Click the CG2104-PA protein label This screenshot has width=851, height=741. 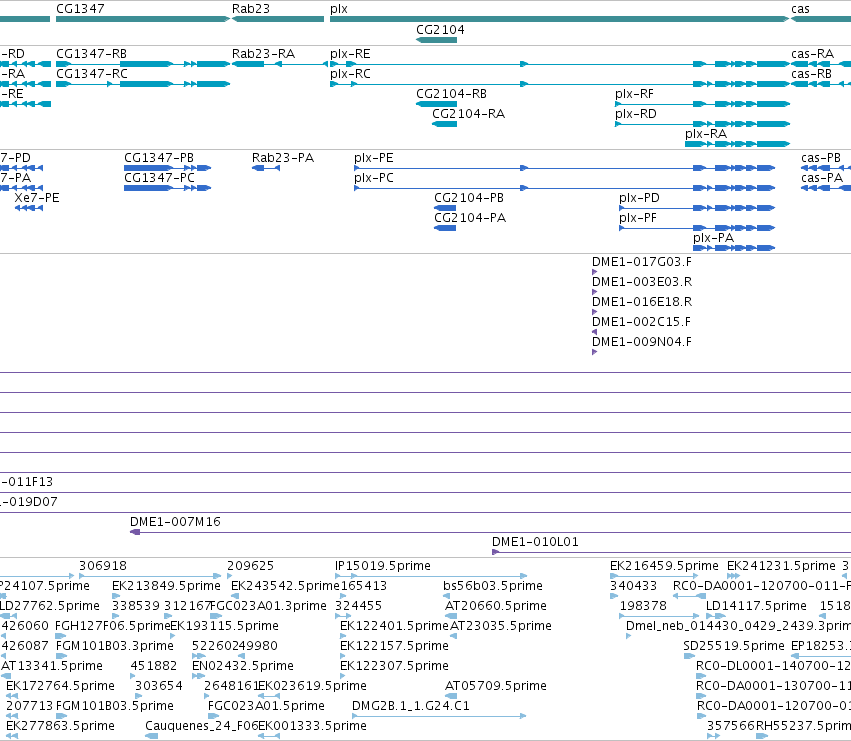coord(470,218)
